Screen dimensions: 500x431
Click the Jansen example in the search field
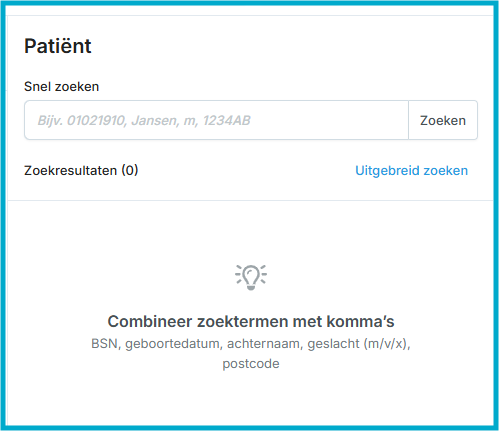pyautogui.click(x=156, y=121)
